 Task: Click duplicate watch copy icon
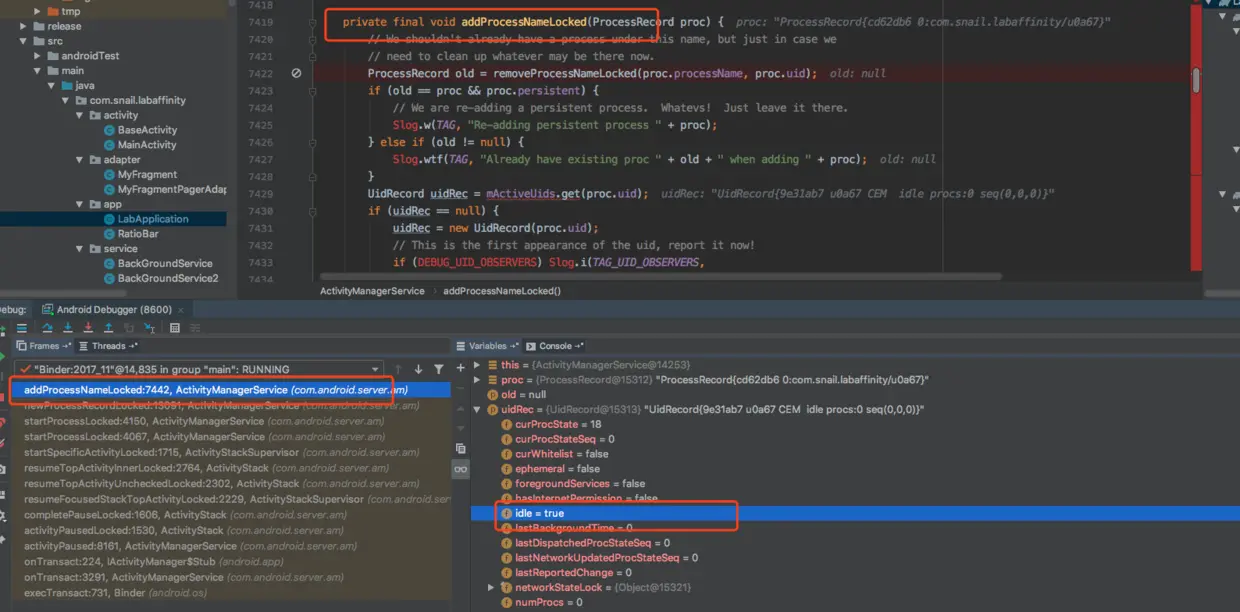[x=460, y=448]
